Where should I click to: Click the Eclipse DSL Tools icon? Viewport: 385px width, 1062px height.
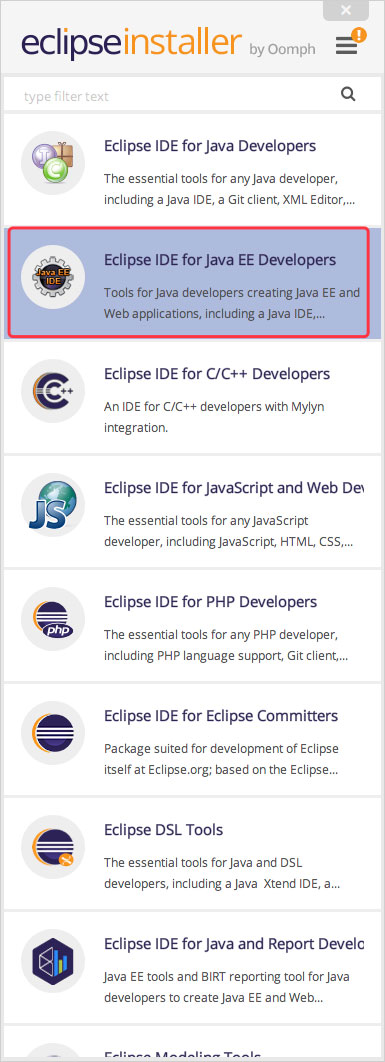coord(53,847)
